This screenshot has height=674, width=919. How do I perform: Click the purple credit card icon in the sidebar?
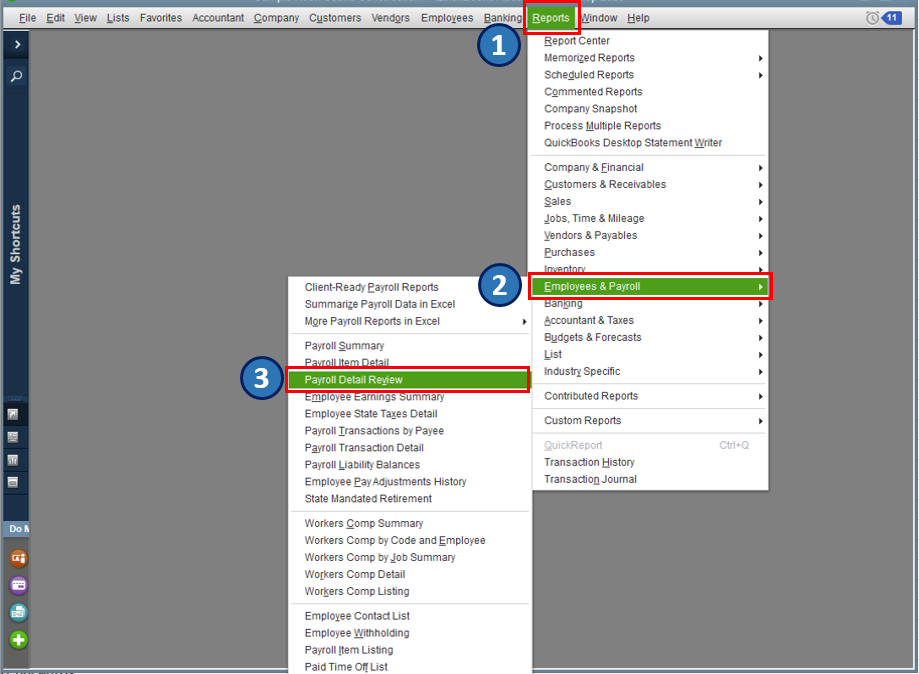point(16,585)
